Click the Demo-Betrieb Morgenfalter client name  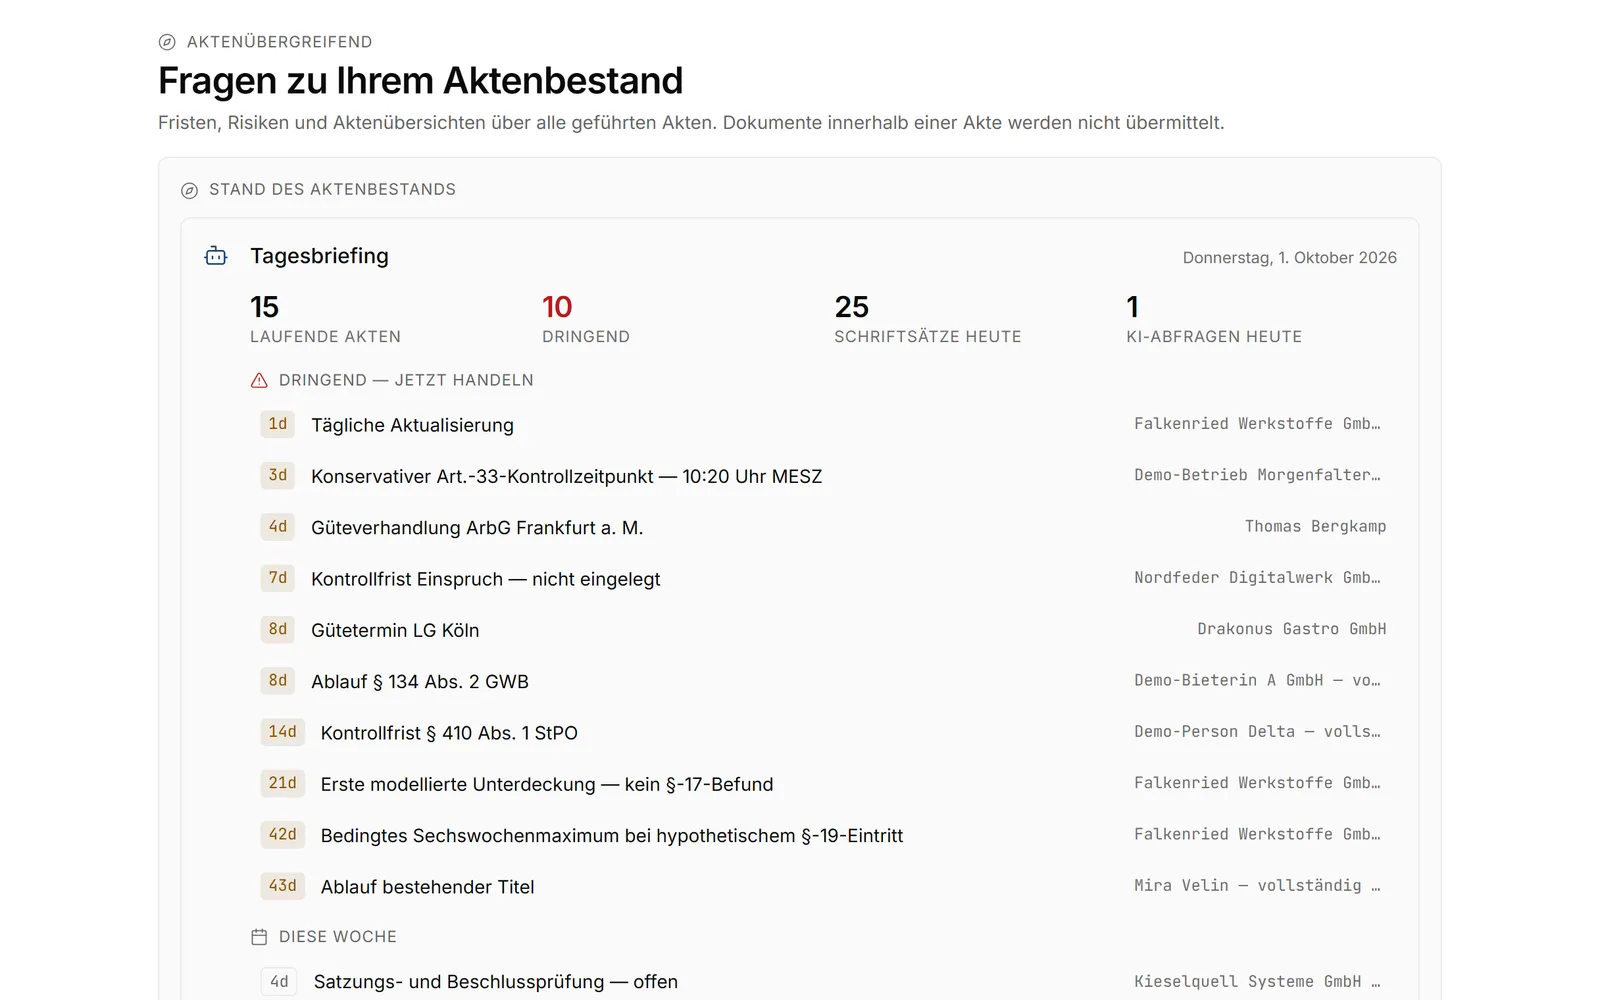coord(1257,475)
